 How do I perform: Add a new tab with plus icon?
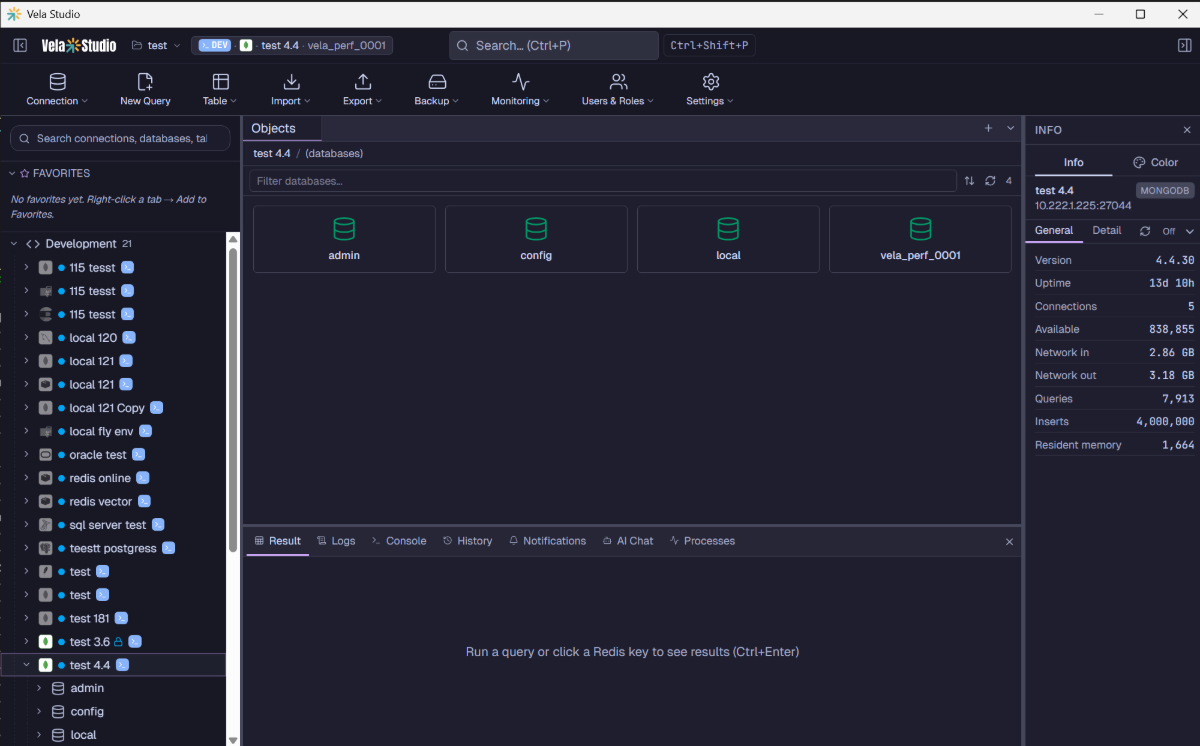[988, 128]
